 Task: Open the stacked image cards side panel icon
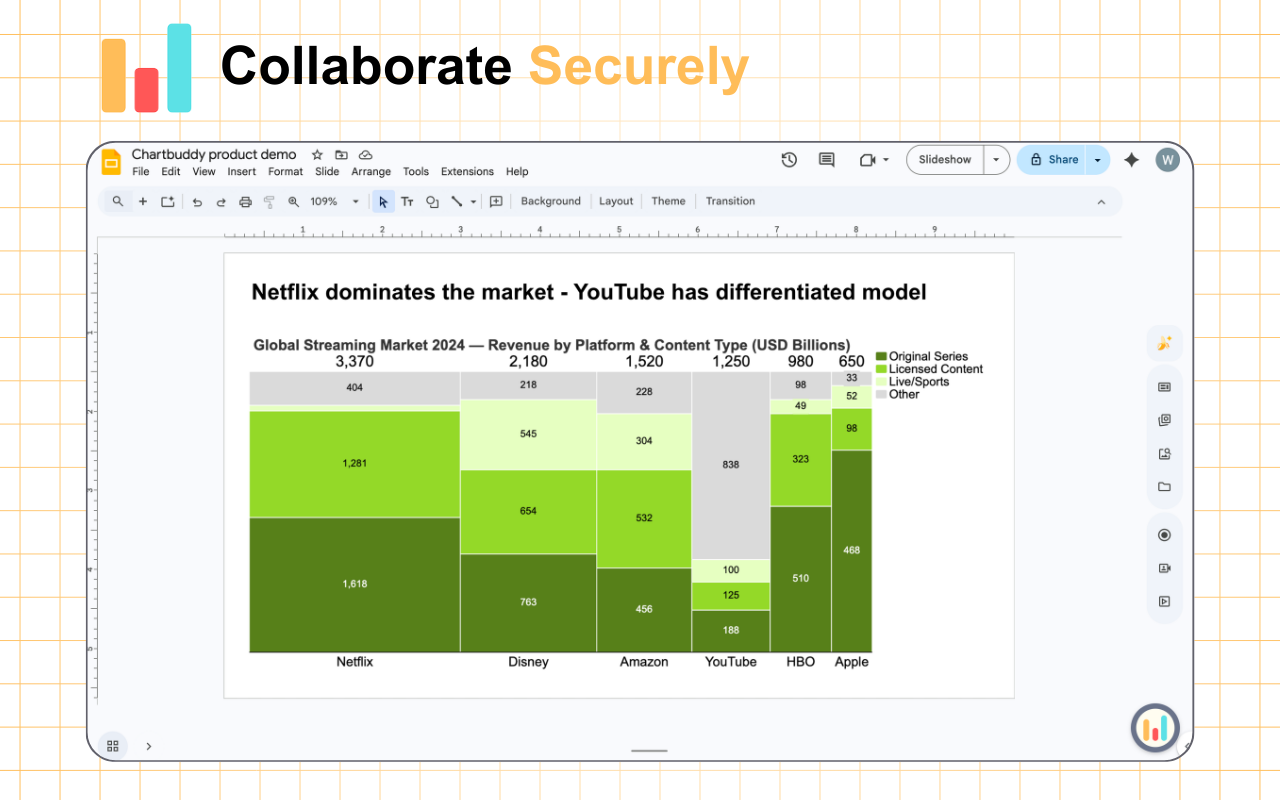pos(1164,420)
